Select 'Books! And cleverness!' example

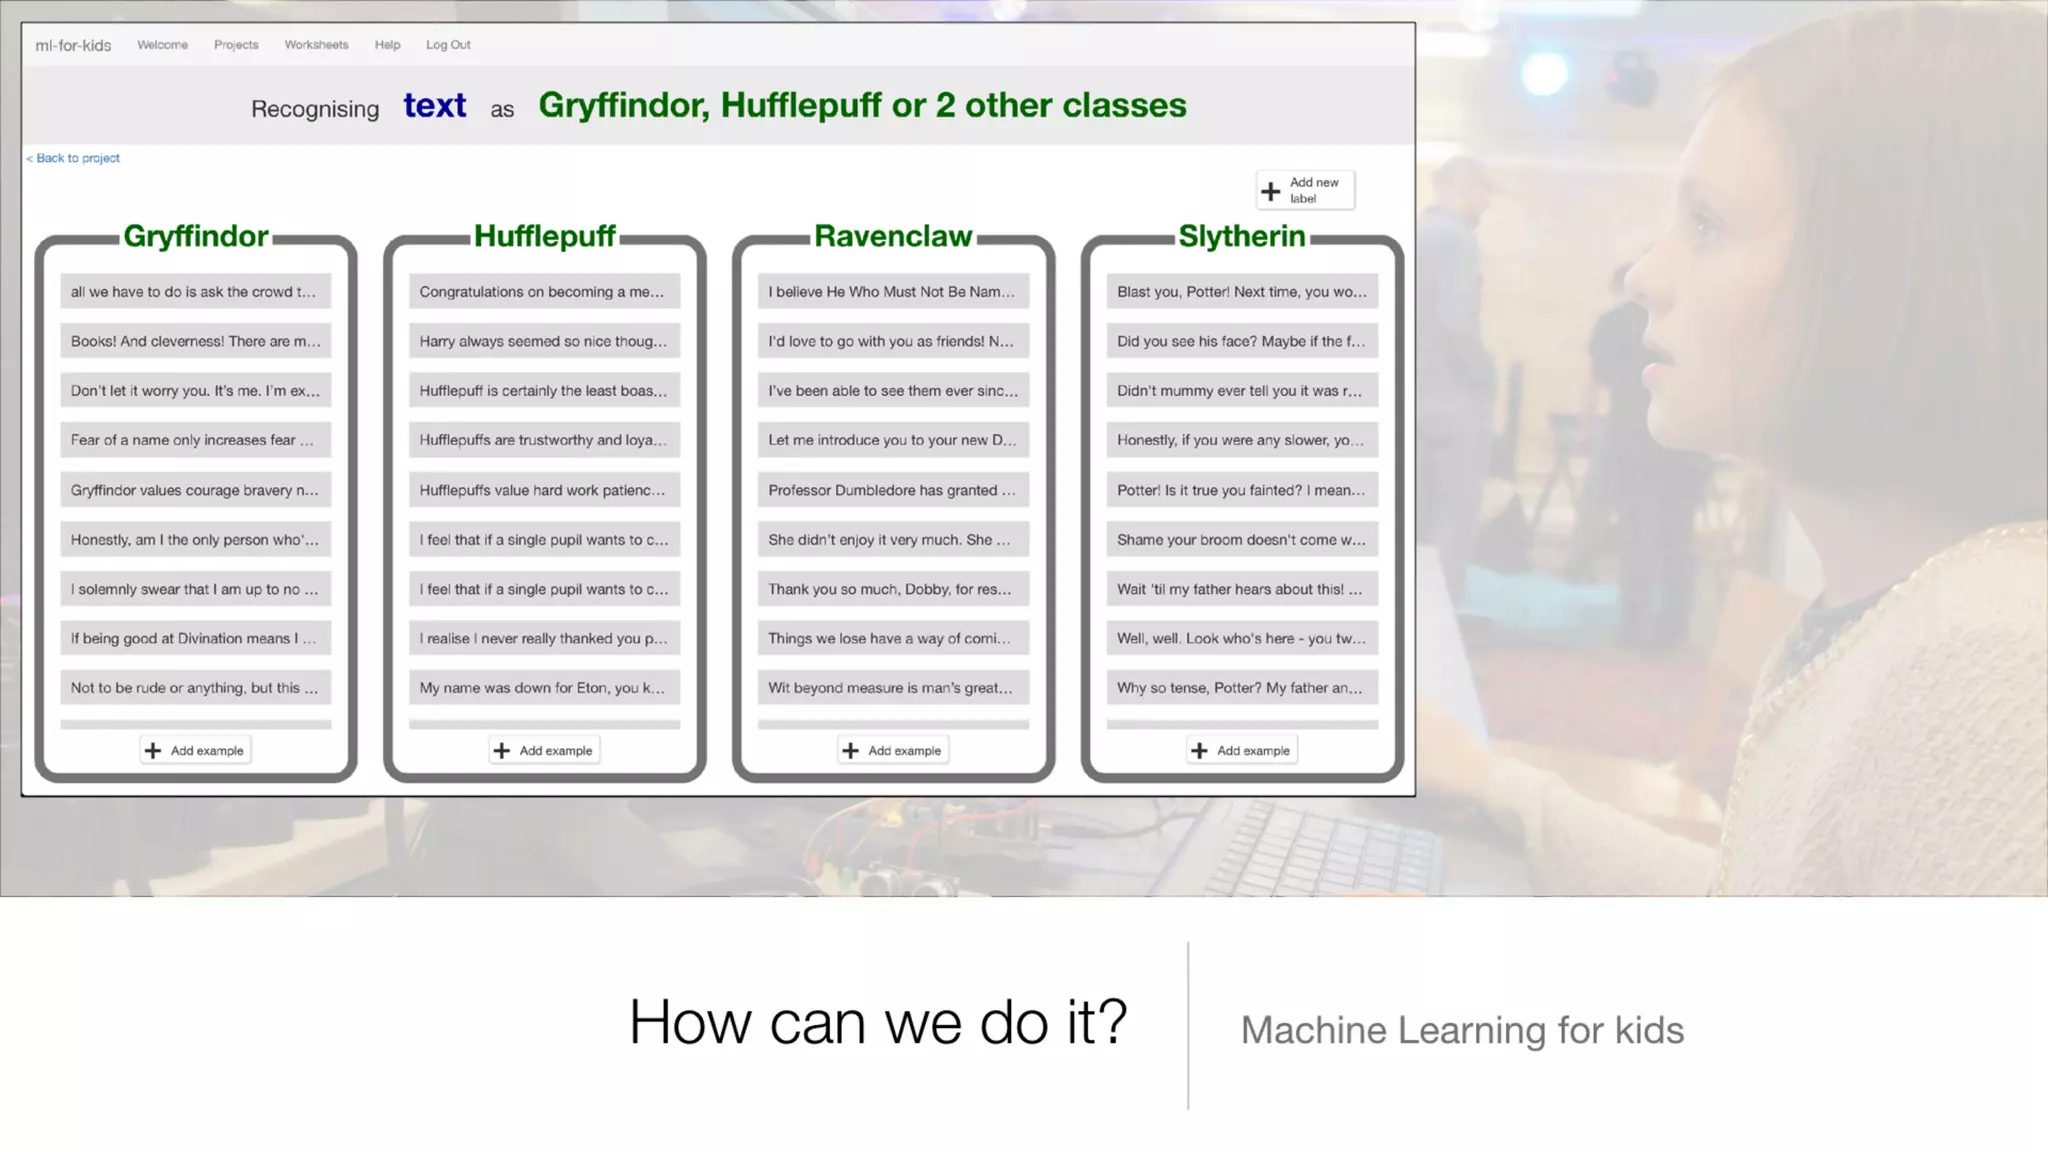pyautogui.click(x=196, y=341)
